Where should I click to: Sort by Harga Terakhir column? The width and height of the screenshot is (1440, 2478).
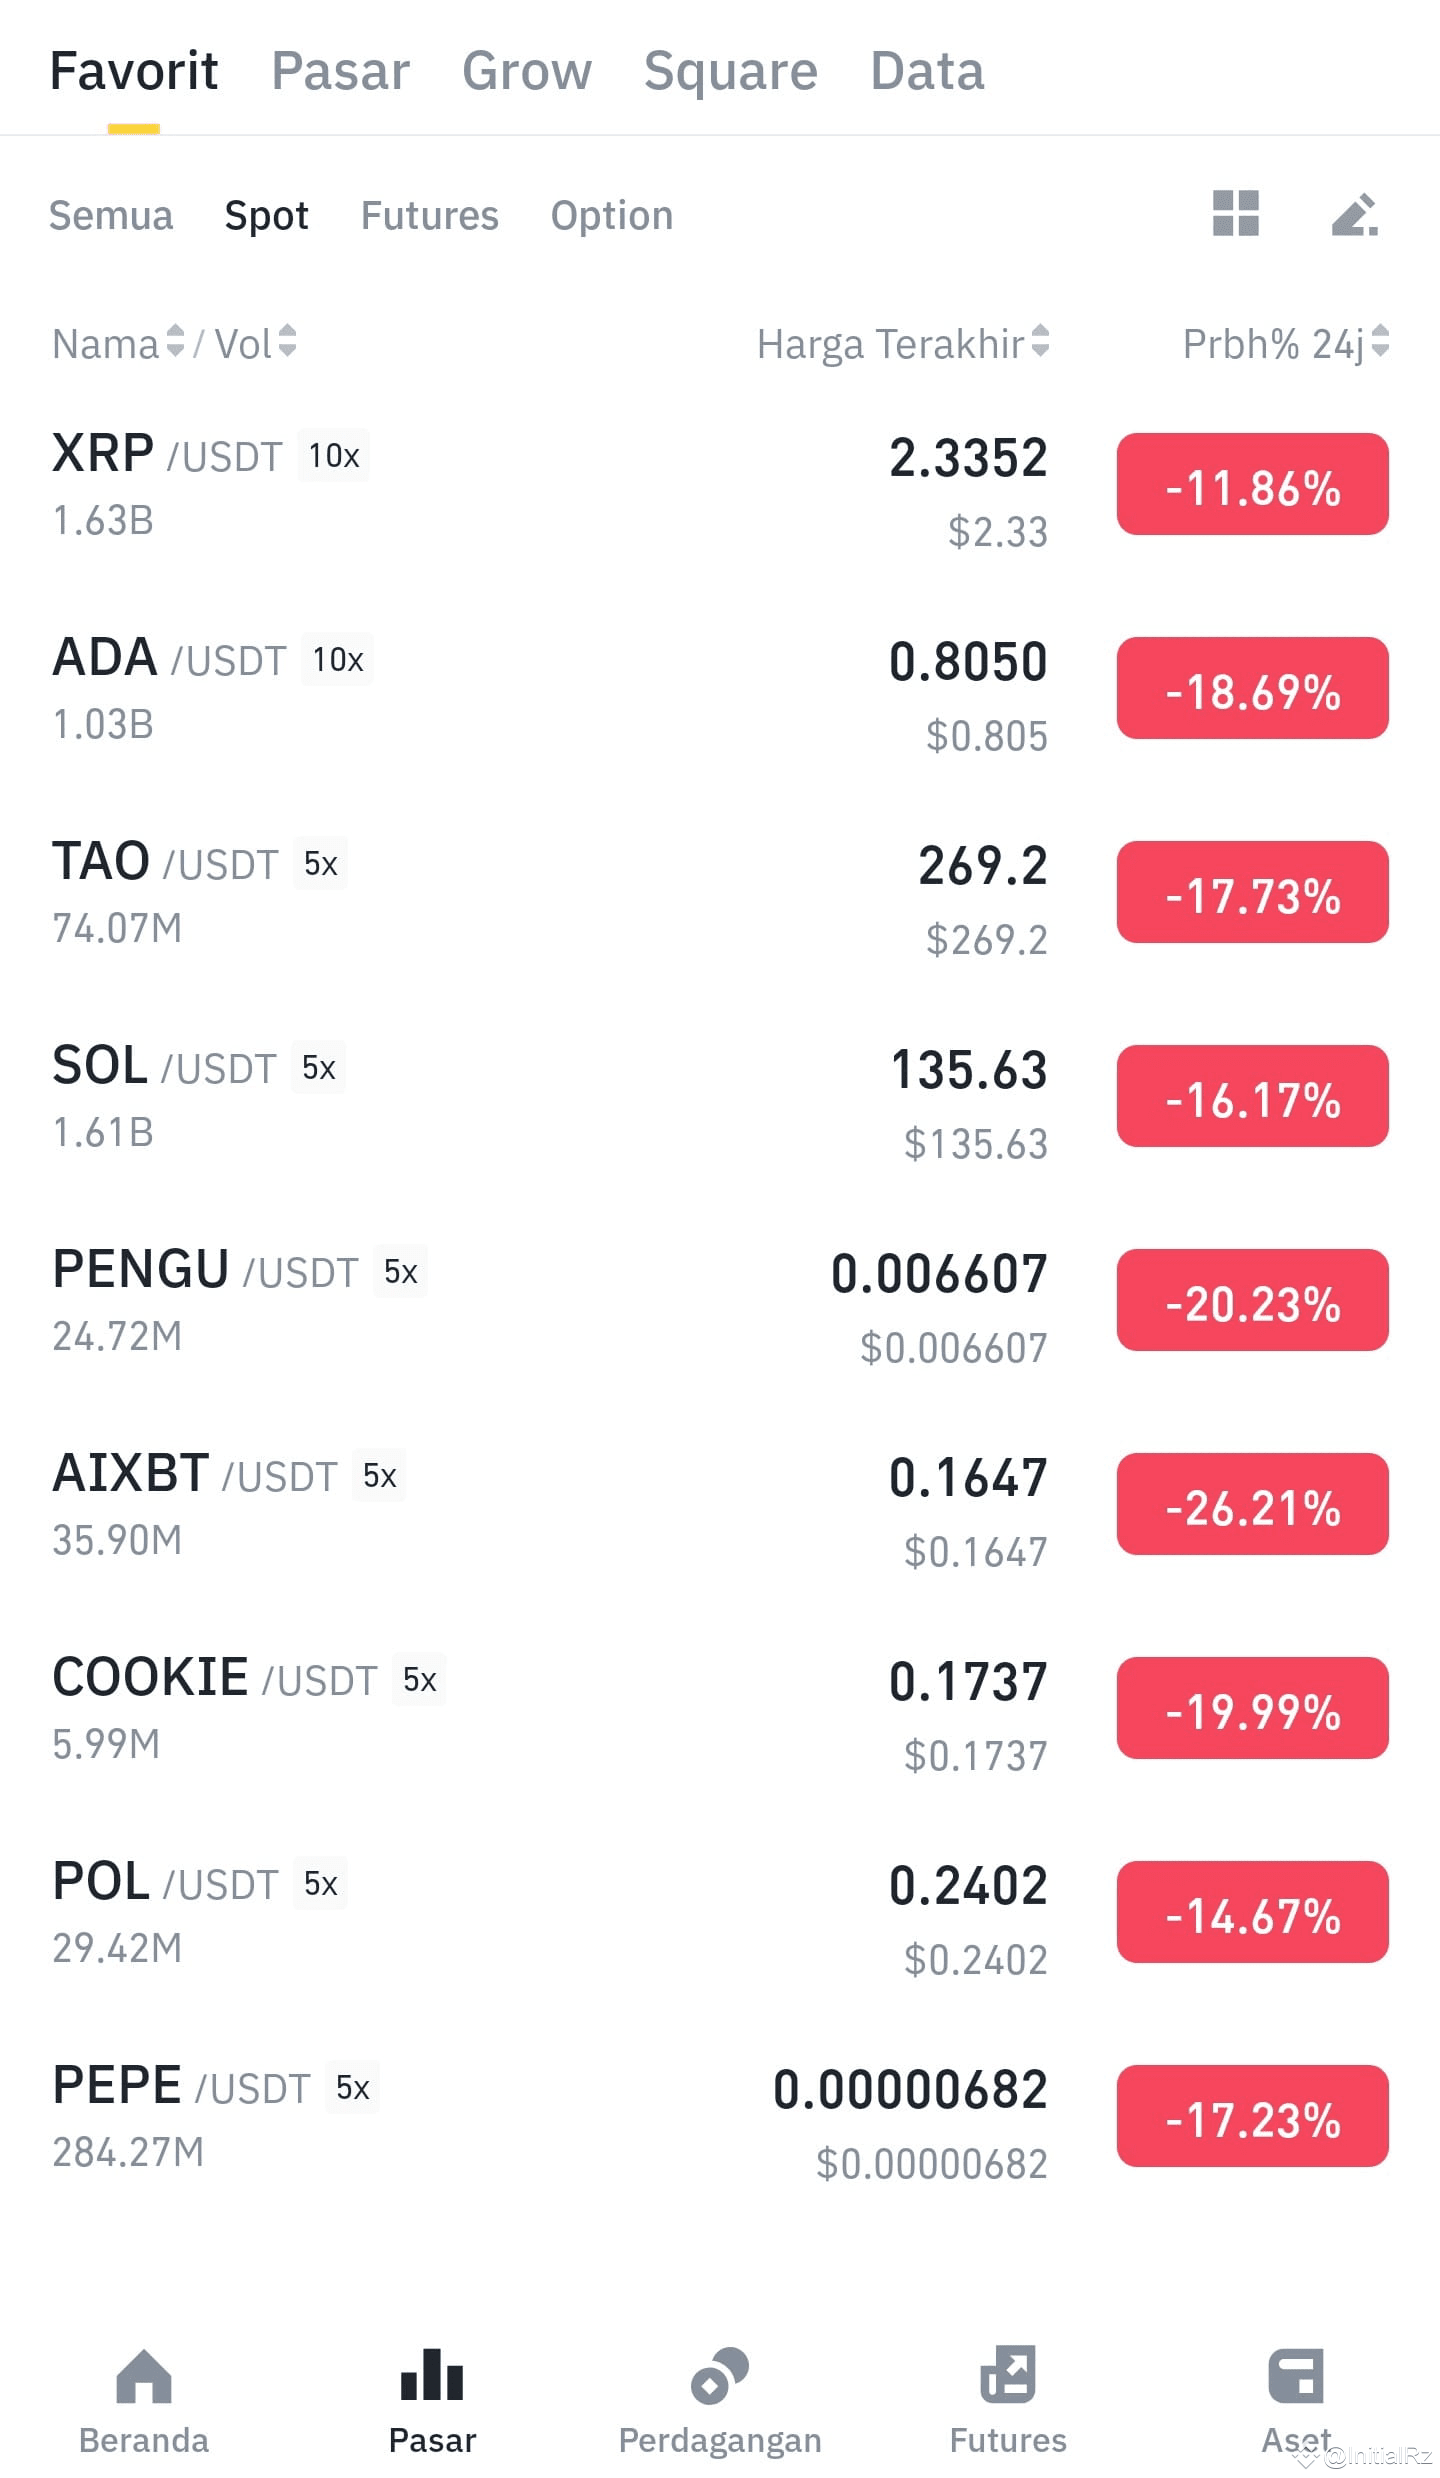(x=903, y=343)
